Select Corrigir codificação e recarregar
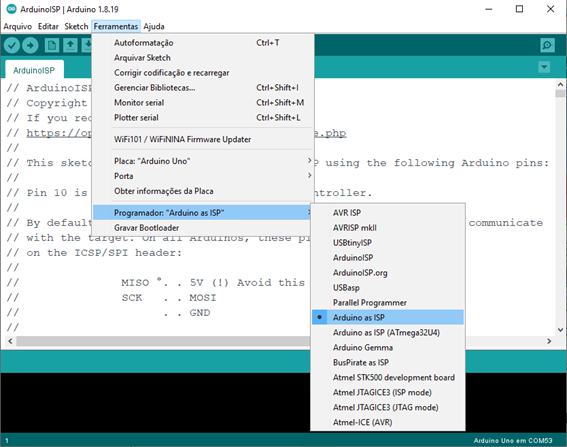This screenshot has width=567, height=447. [x=202, y=73]
